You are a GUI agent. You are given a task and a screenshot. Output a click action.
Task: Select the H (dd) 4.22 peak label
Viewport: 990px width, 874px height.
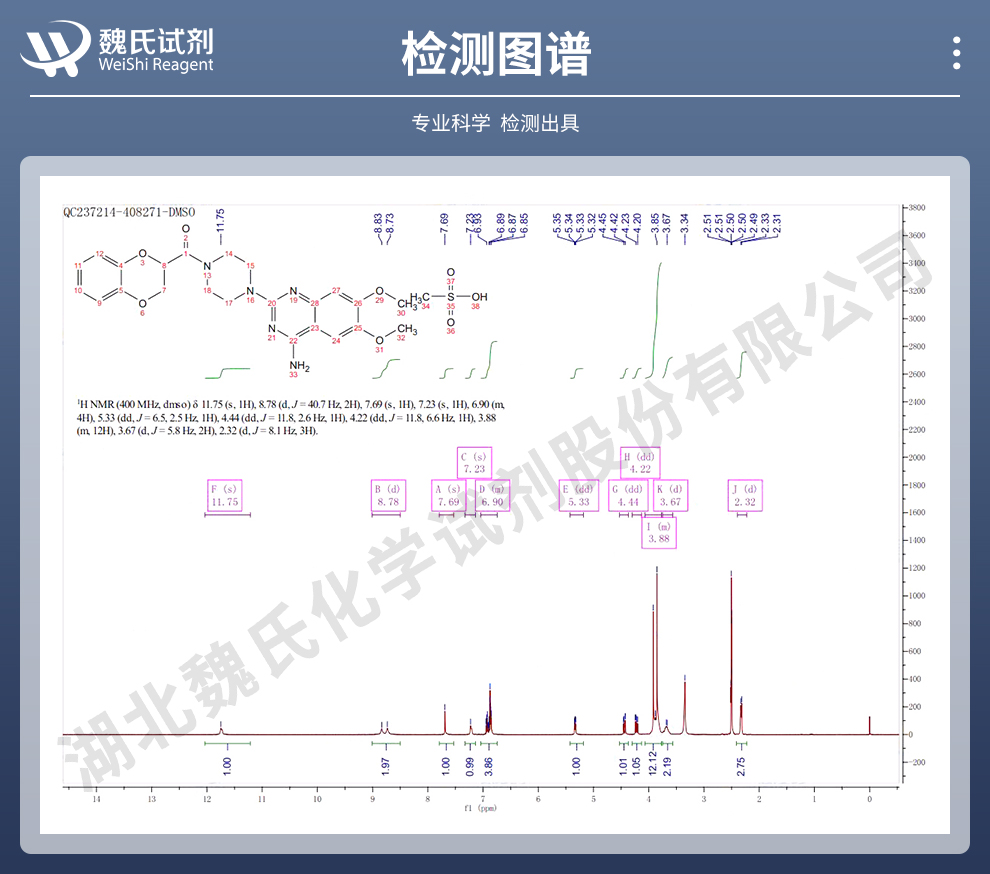[x=640, y=463]
